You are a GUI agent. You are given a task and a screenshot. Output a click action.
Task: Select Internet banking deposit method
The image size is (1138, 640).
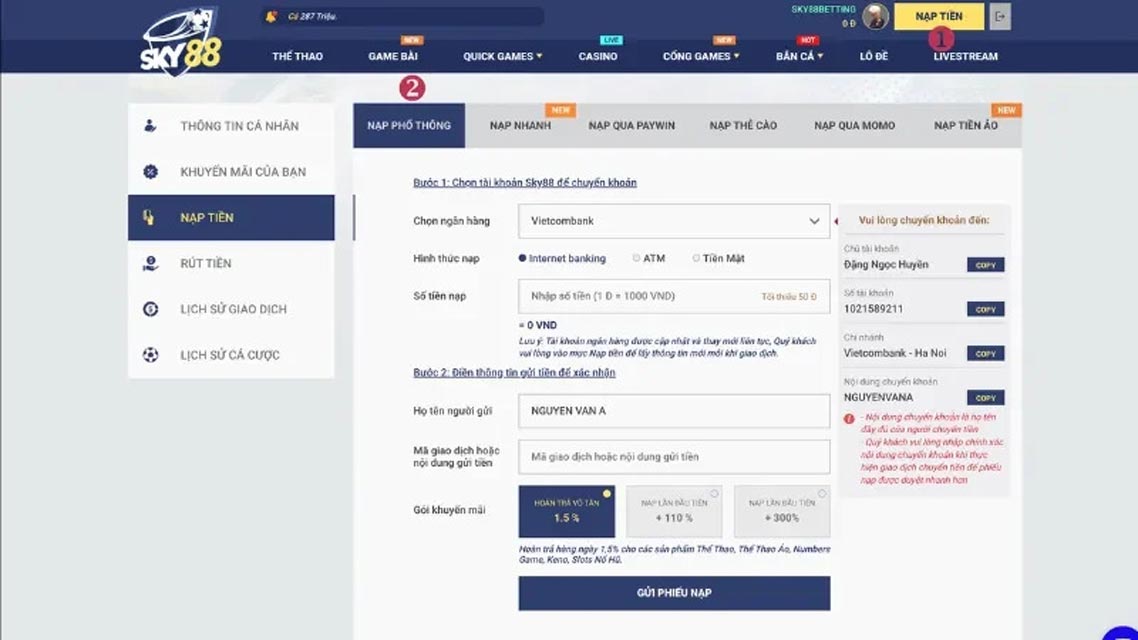[522, 258]
